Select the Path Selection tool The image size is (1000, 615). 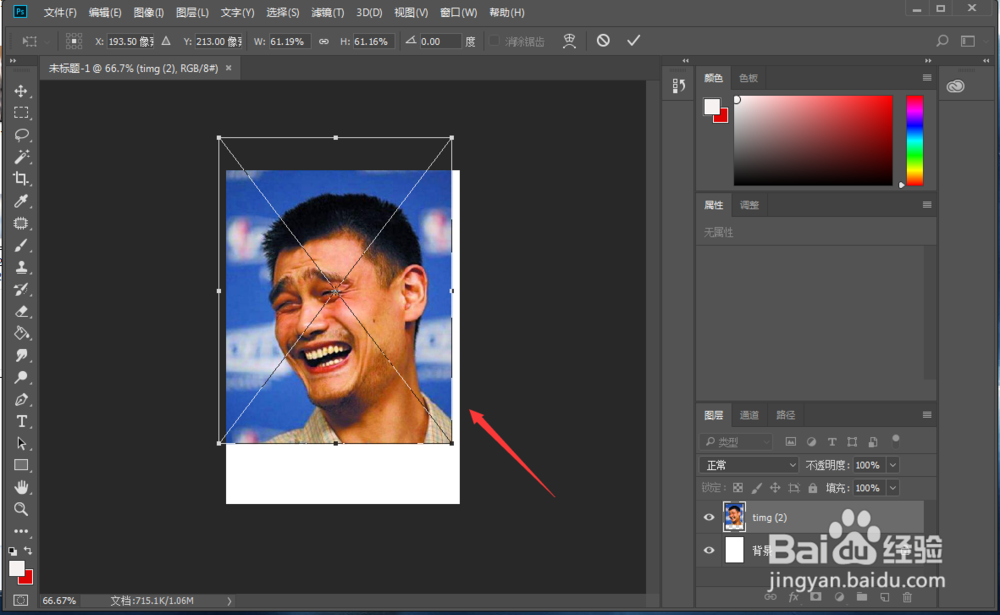click(x=21, y=443)
